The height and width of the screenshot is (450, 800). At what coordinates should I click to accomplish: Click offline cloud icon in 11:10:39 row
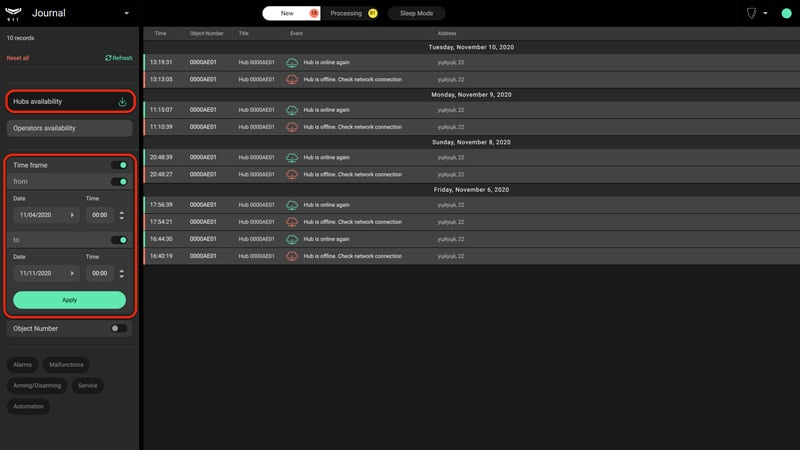292,127
